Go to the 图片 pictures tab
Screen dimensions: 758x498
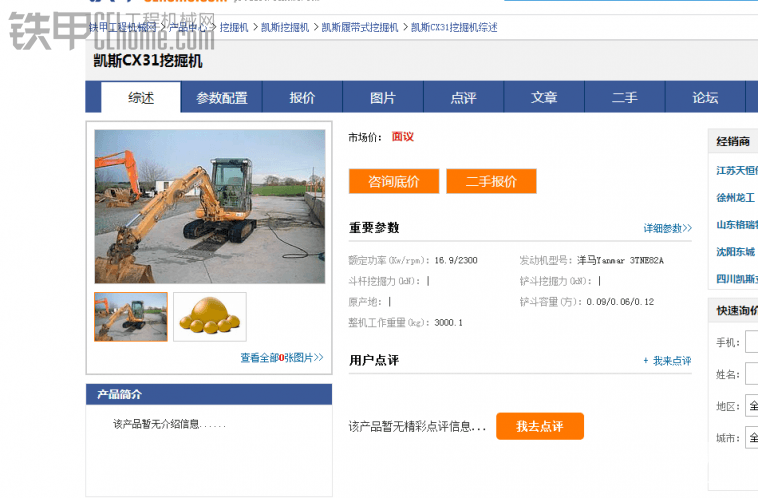[x=383, y=98]
